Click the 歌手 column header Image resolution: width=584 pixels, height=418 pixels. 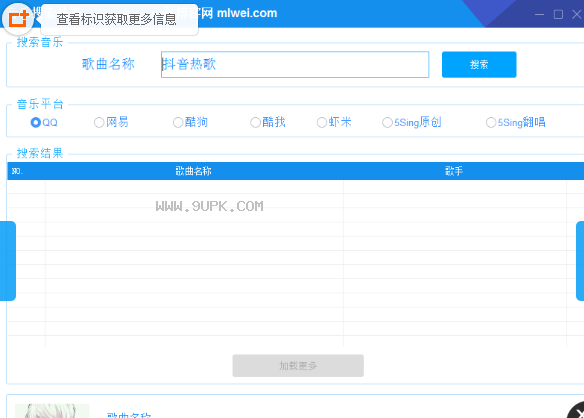(x=454, y=171)
